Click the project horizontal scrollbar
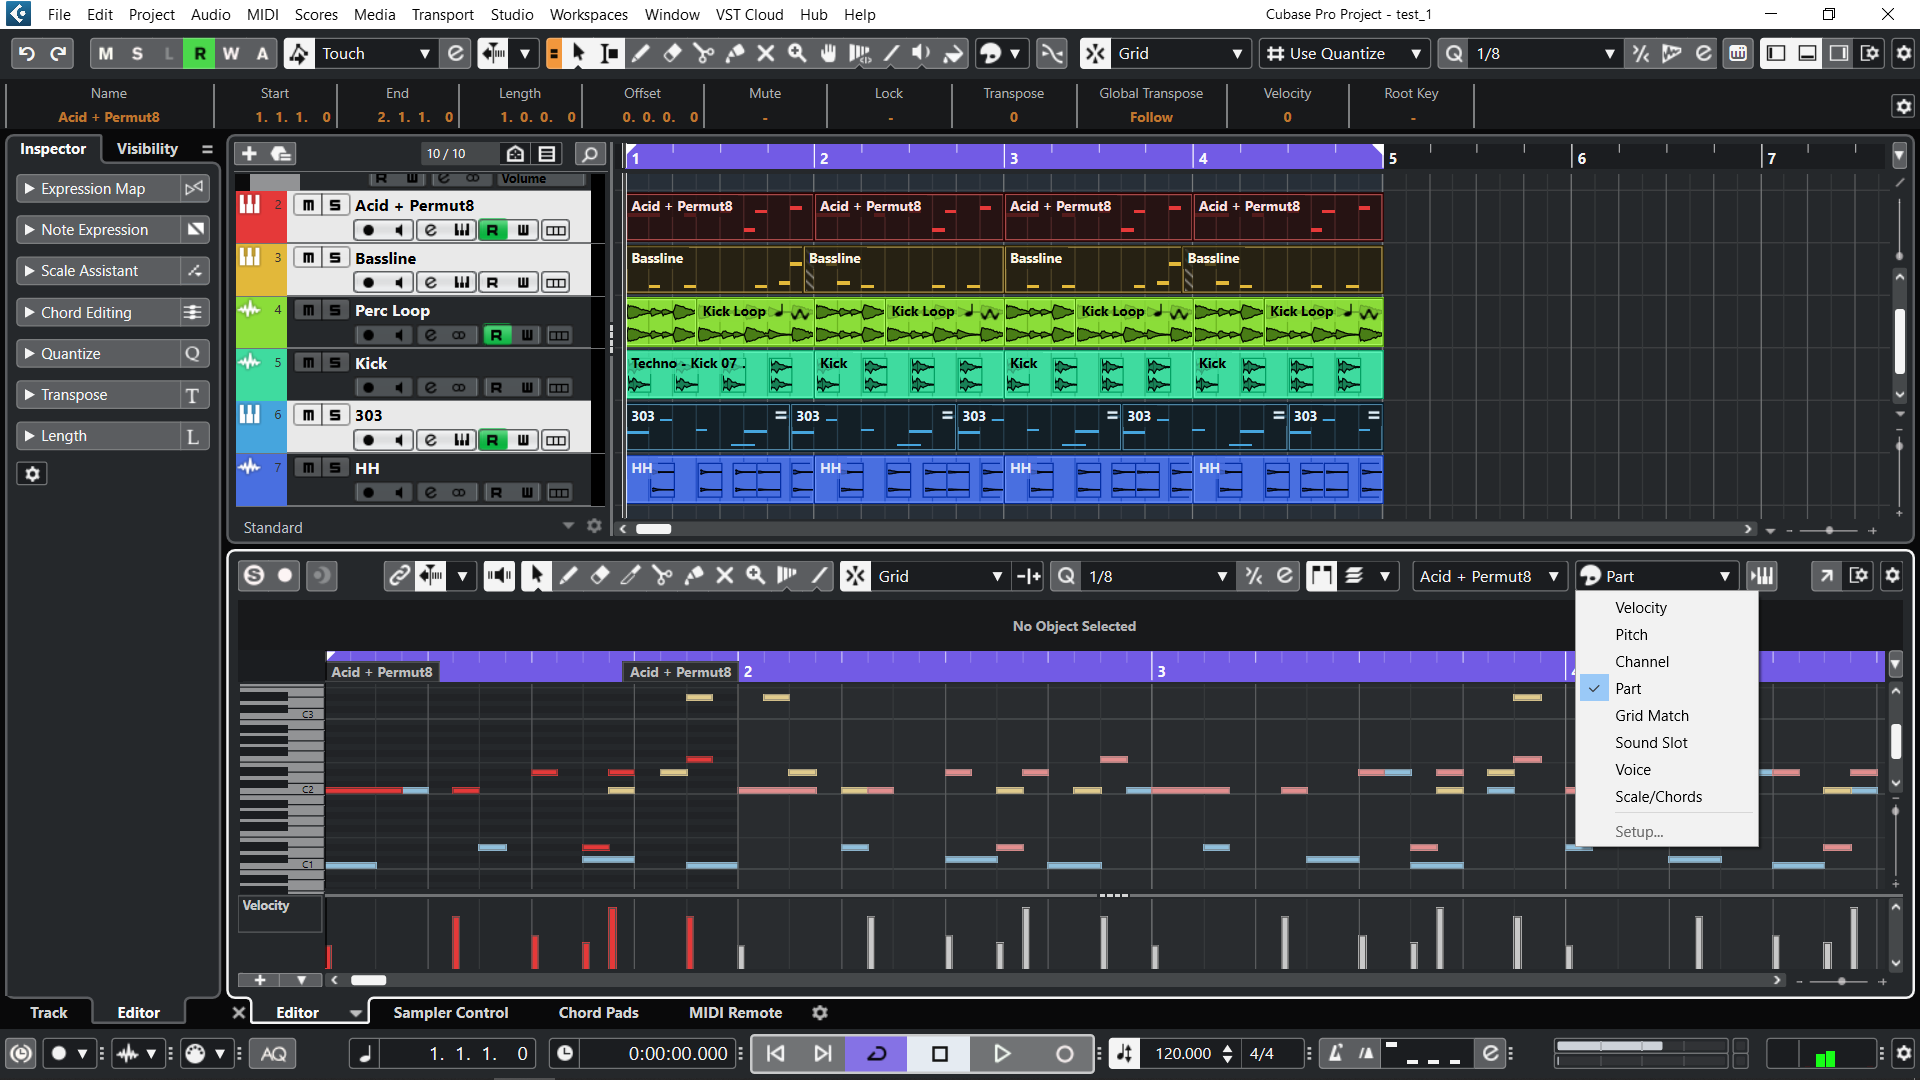The image size is (1920, 1080). click(x=654, y=529)
